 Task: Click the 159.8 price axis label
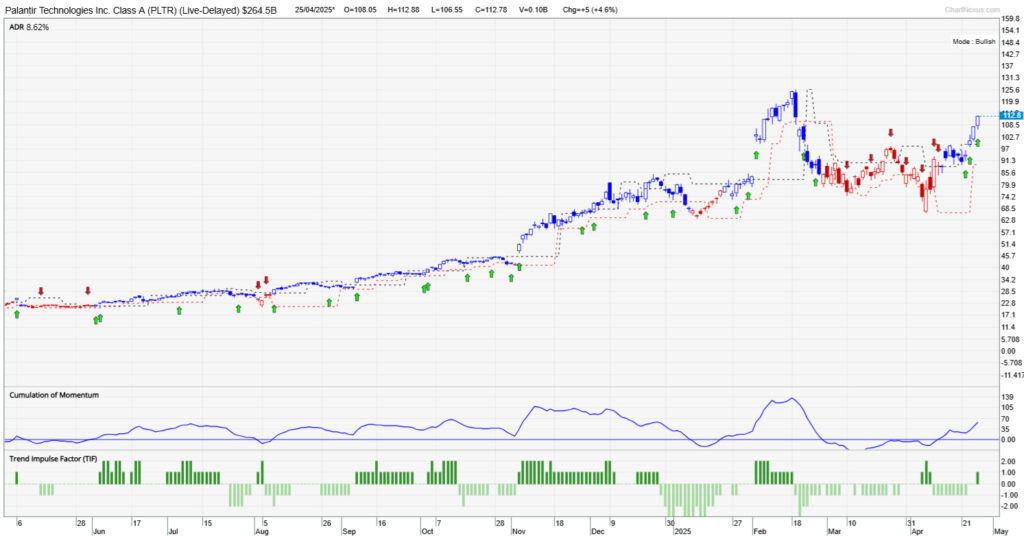pos(1010,19)
